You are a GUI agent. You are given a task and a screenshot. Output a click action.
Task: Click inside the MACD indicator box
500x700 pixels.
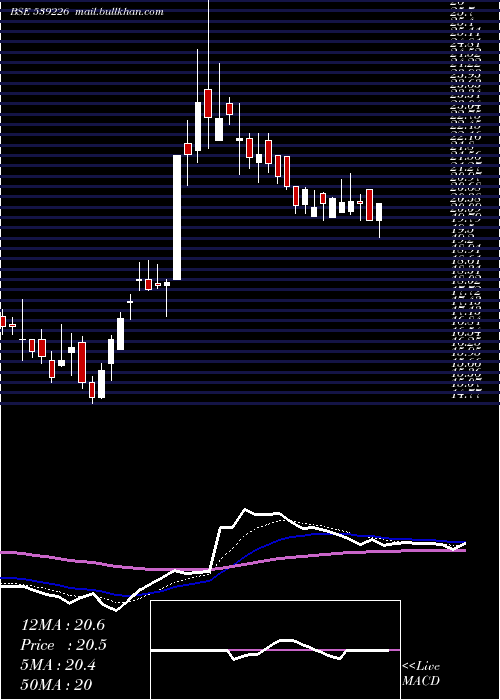point(275,650)
